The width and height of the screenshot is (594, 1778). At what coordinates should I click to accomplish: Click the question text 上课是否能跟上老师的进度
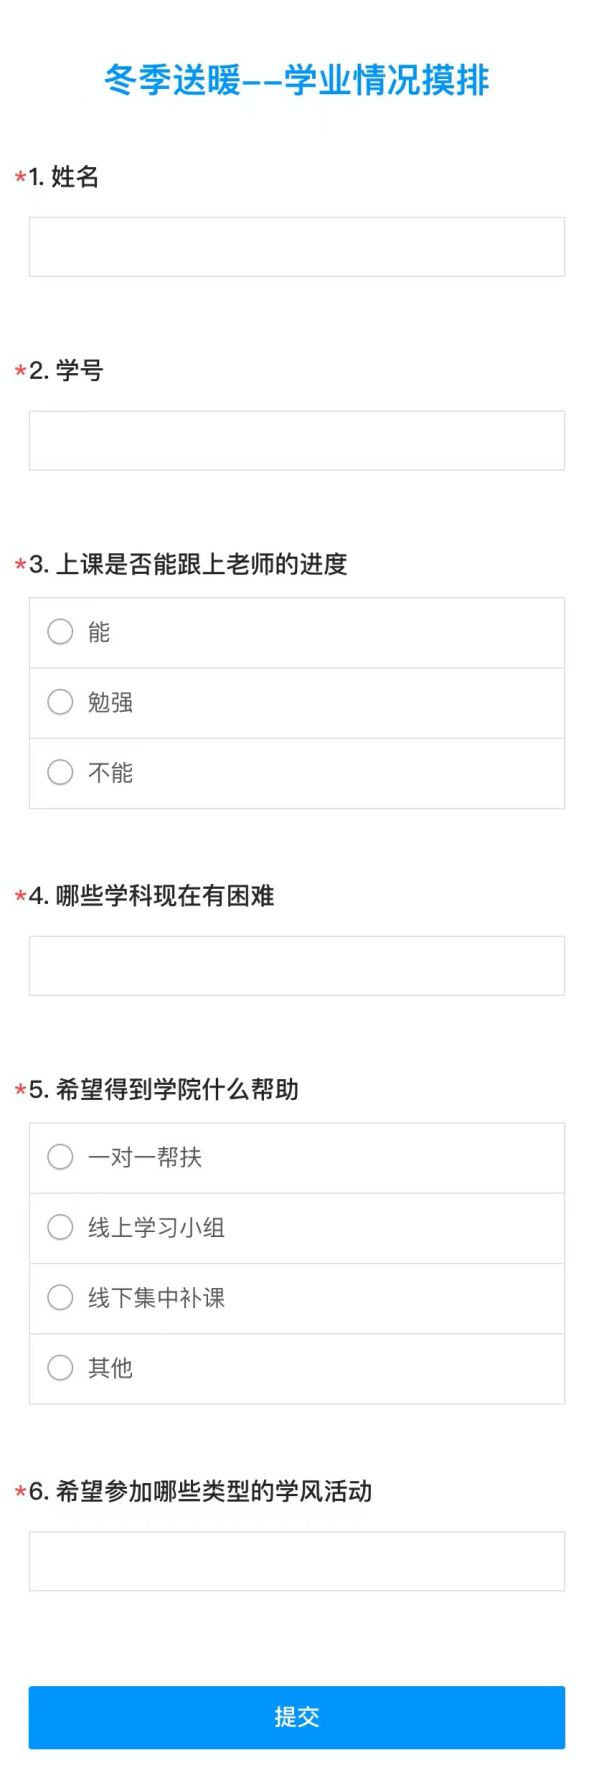(201, 564)
